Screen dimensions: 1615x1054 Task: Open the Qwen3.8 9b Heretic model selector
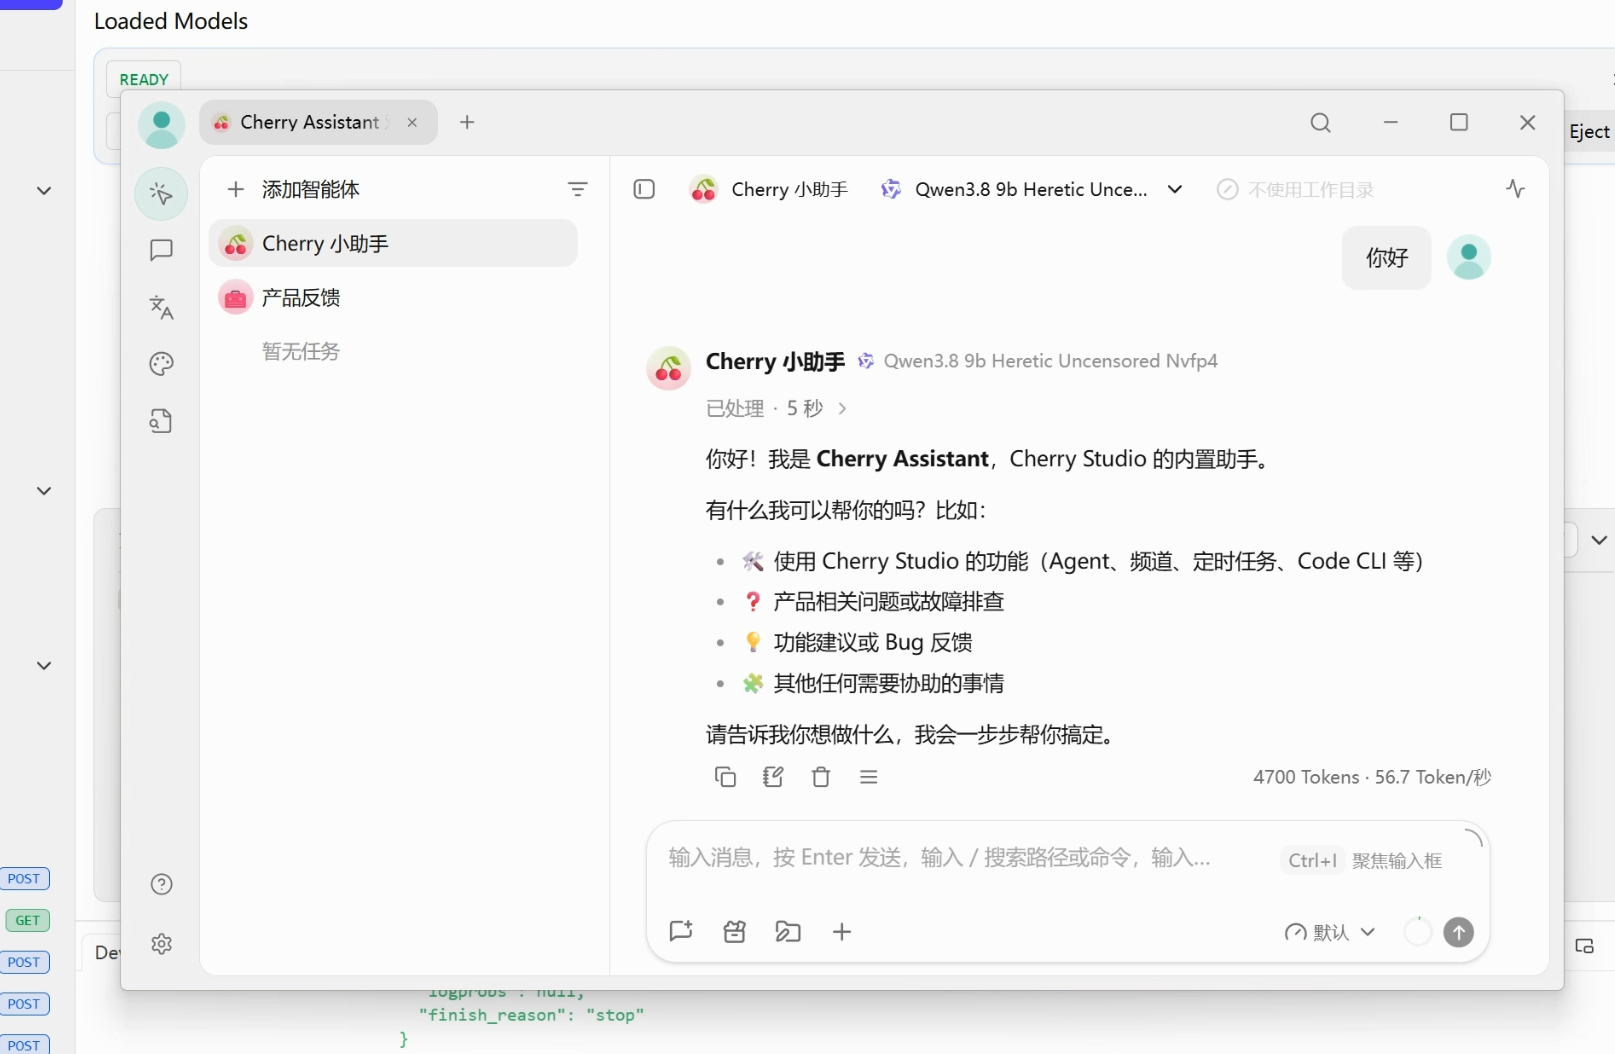click(x=1031, y=189)
